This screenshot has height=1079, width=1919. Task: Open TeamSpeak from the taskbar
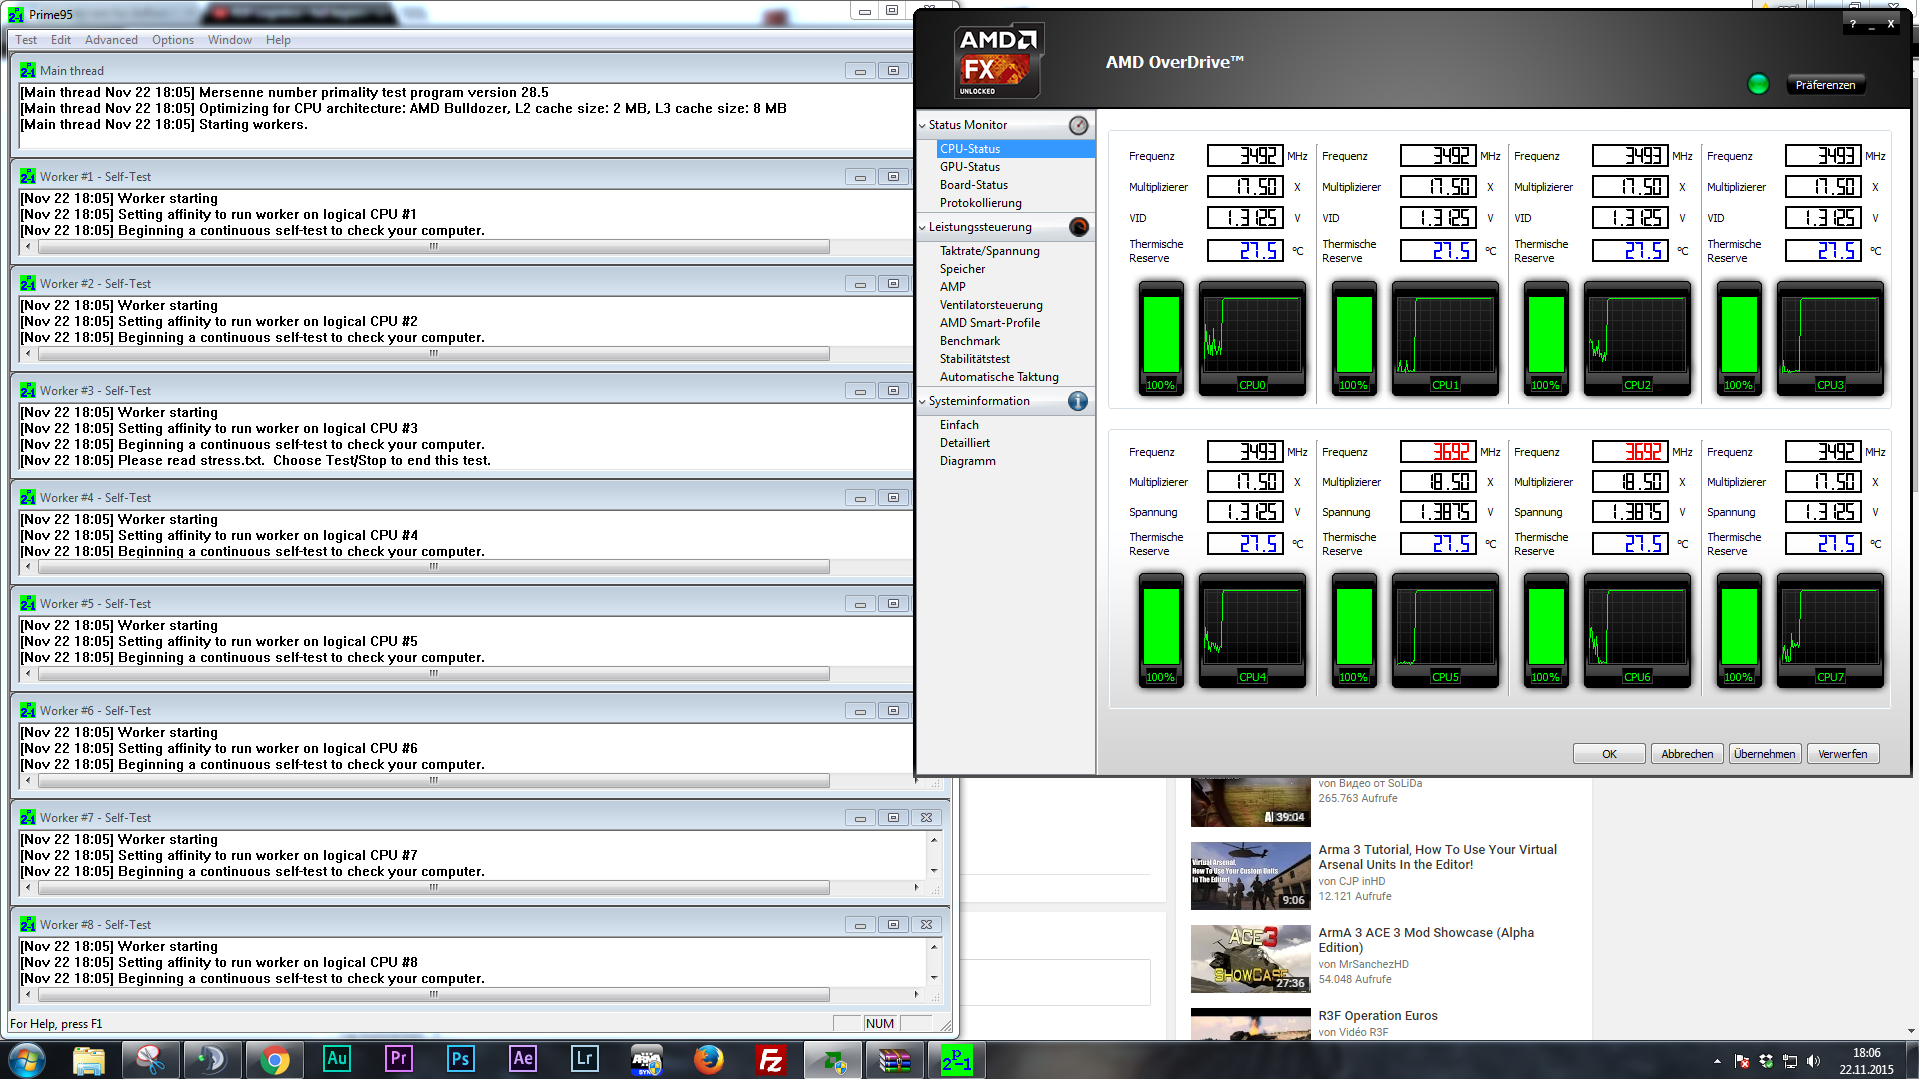click(x=213, y=1059)
